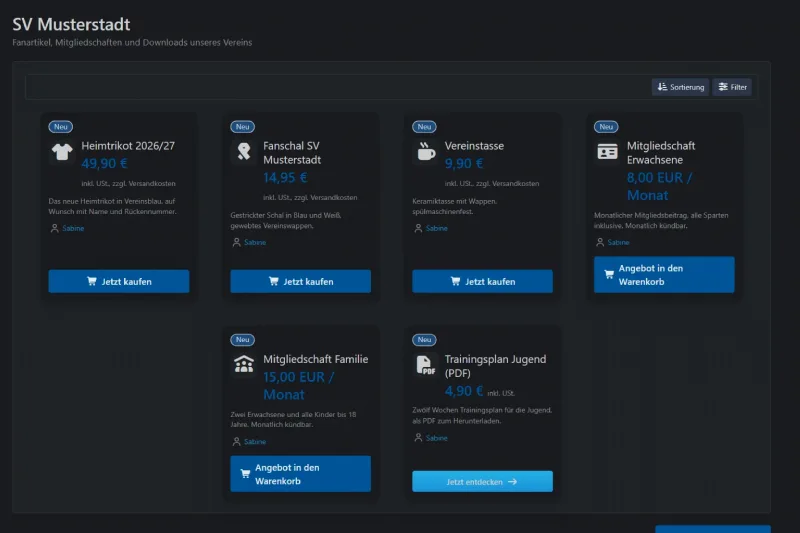
Task: Click the person icon on Fanschal card
Action: pos(236,242)
